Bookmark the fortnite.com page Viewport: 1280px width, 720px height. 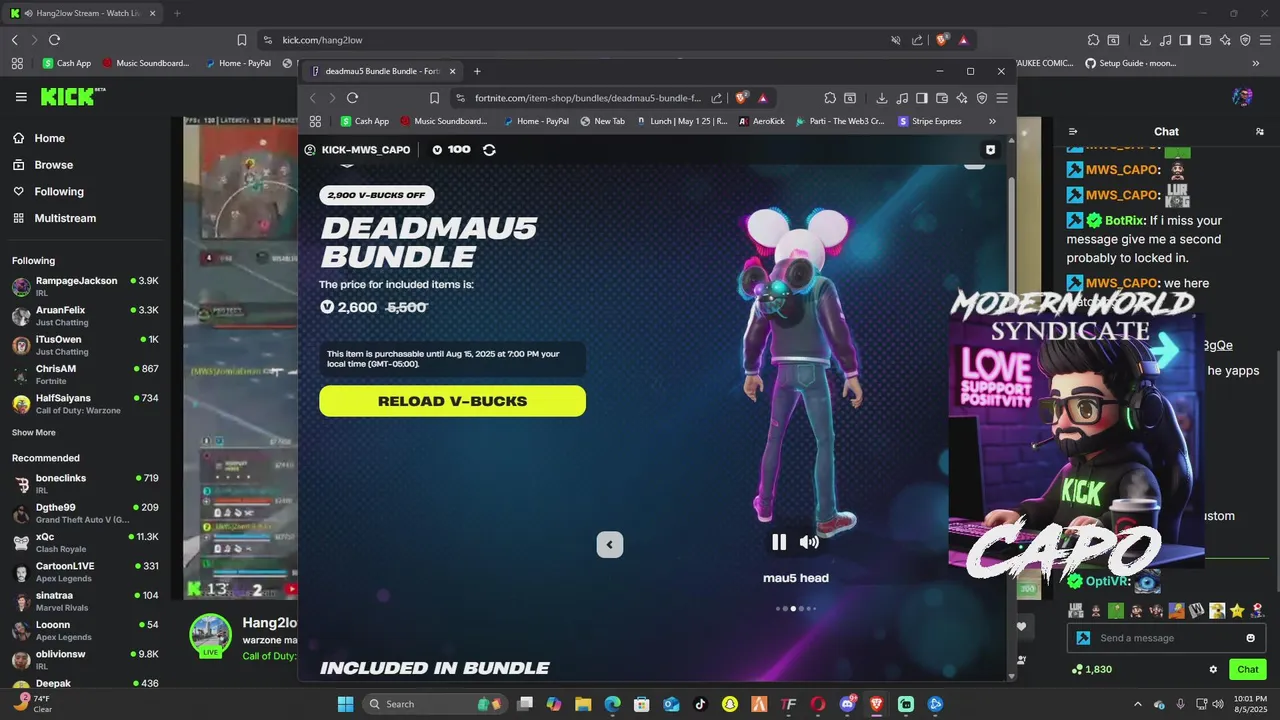click(434, 98)
